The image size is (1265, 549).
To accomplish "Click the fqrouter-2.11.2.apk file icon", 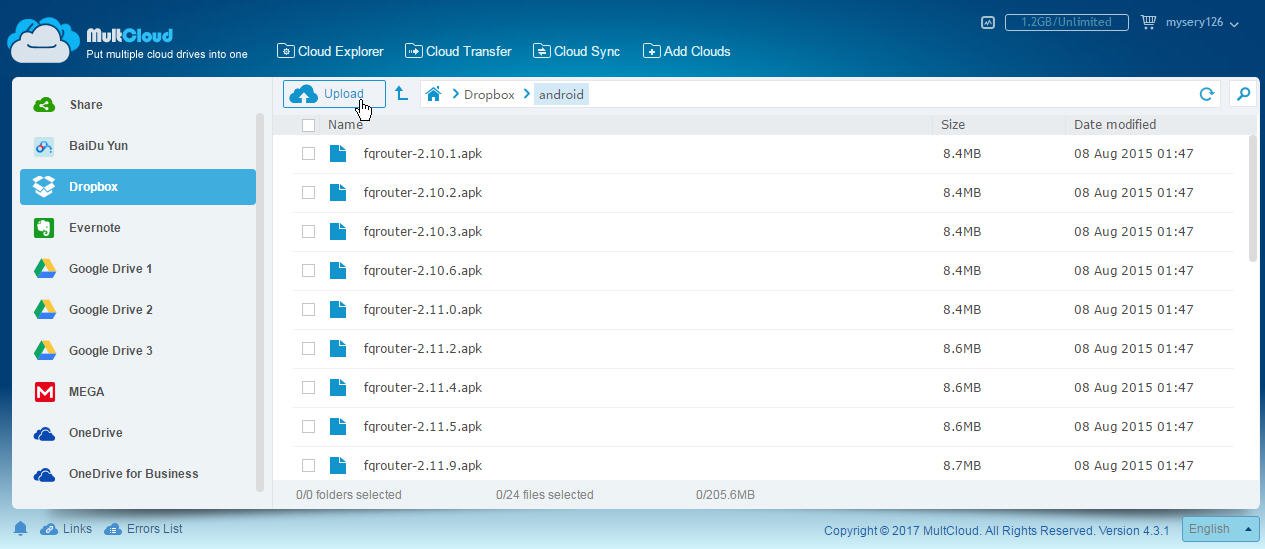I will coord(338,348).
